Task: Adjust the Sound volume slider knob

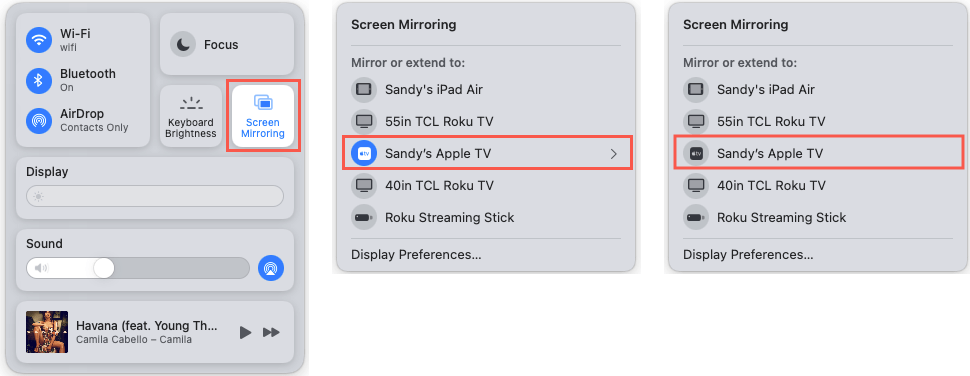Action: coord(104,268)
